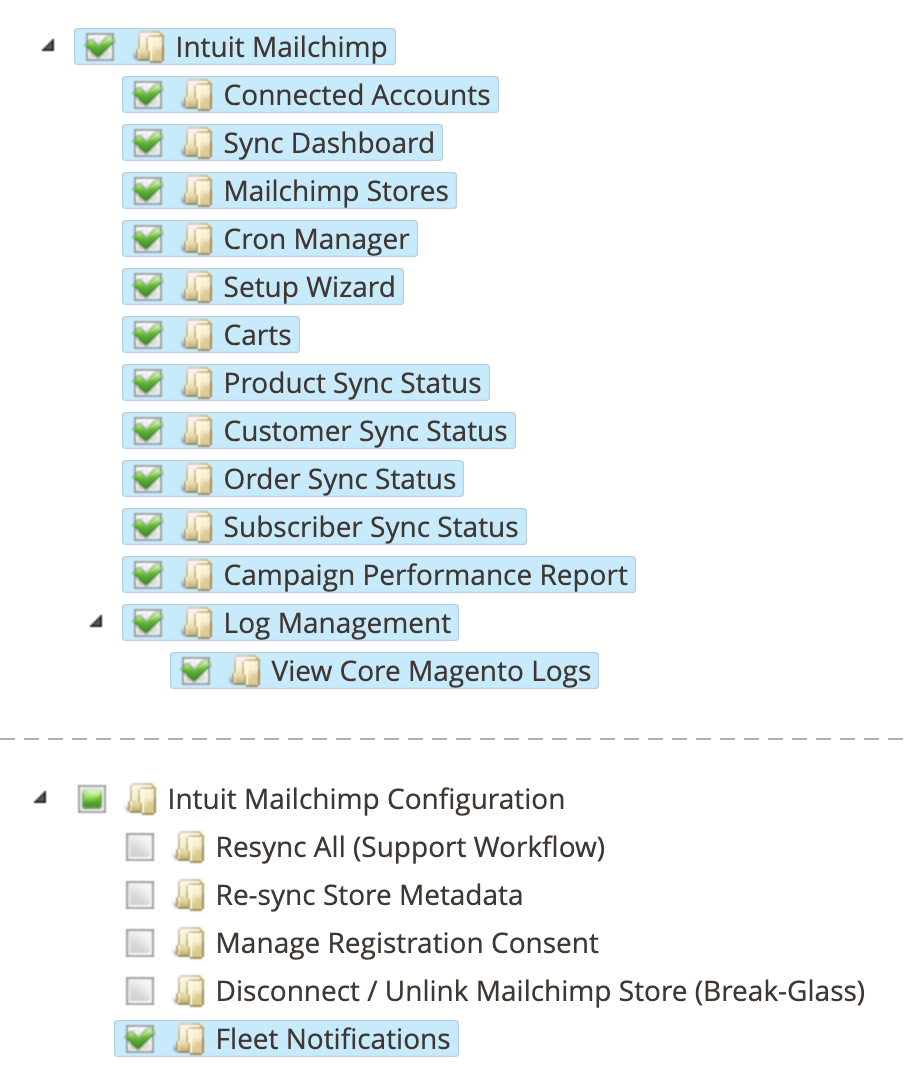904x1081 pixels.
Task: Select the Manage Registration Consent label
Action: coord(407,944)
